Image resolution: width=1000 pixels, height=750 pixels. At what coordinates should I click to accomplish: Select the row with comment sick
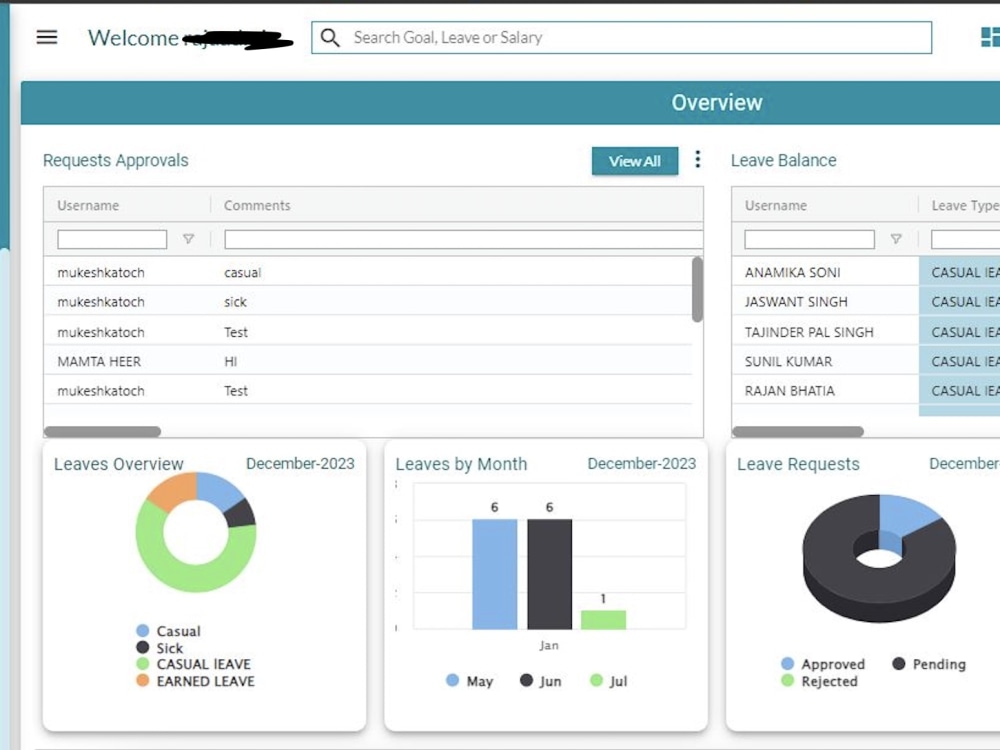(x=368, y=302)
